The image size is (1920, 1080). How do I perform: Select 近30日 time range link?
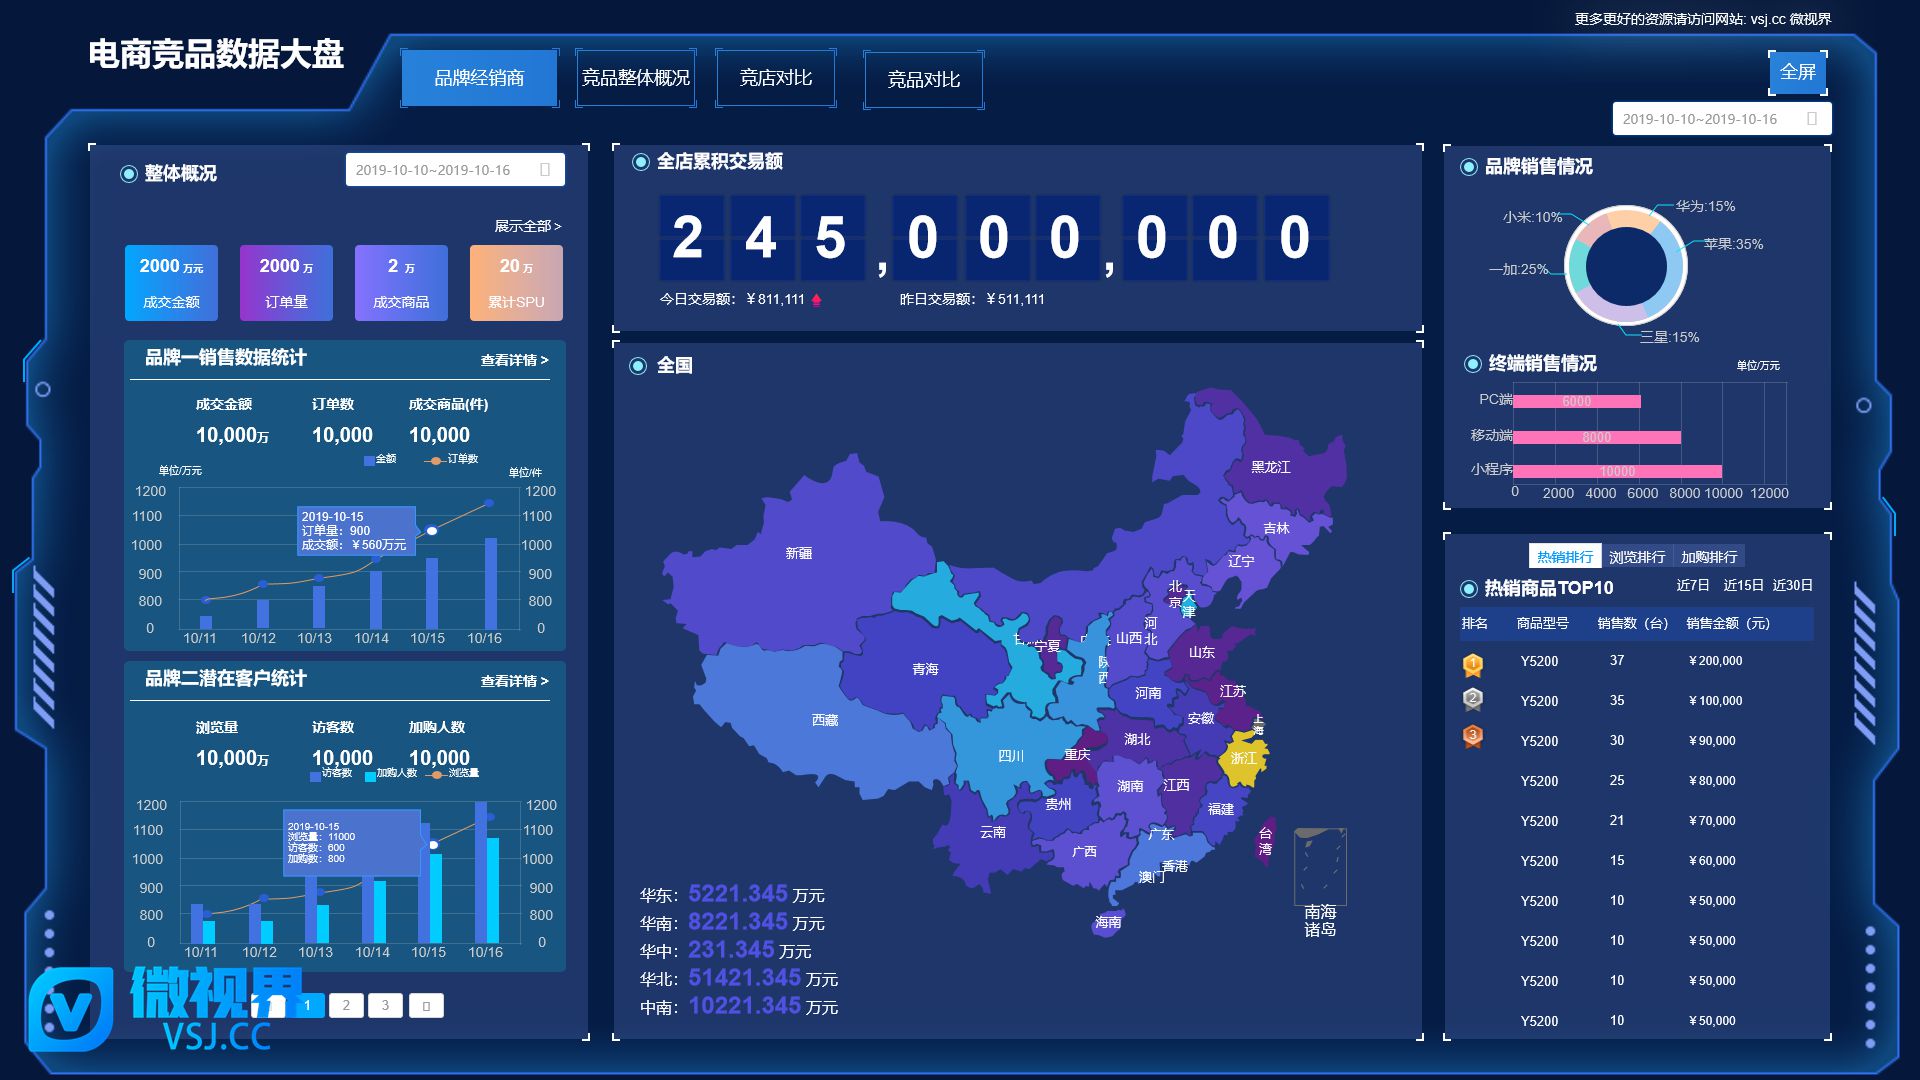point(1792,586)
